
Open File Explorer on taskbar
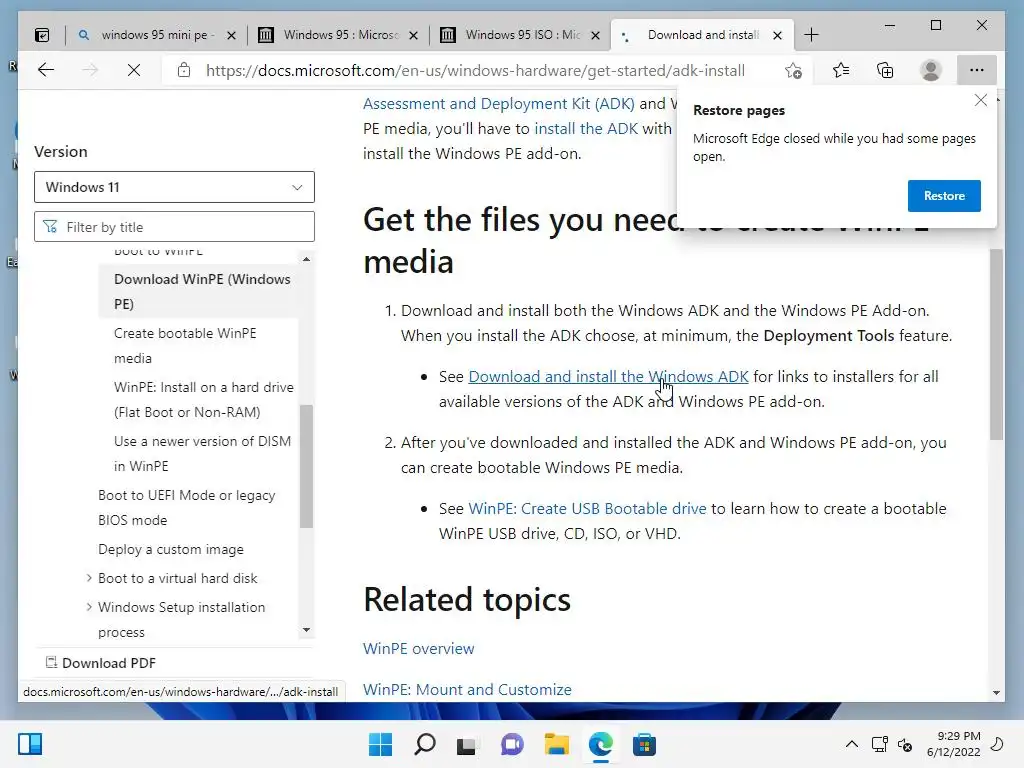[x=557, y=744]
